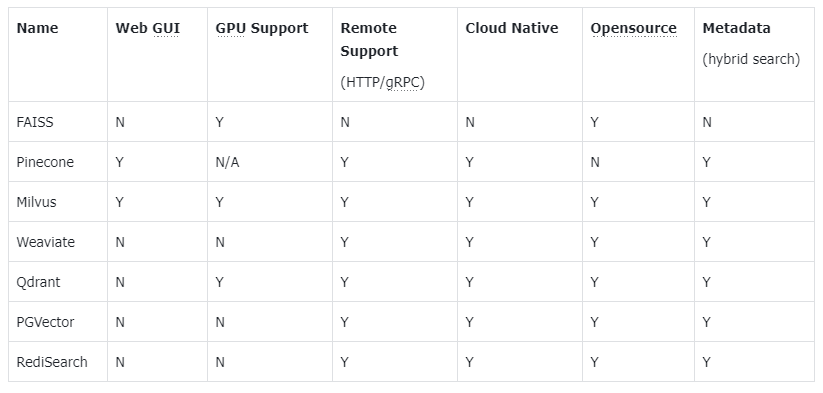Click the (HTTP/gRPC) subheader text

point(383,82)
